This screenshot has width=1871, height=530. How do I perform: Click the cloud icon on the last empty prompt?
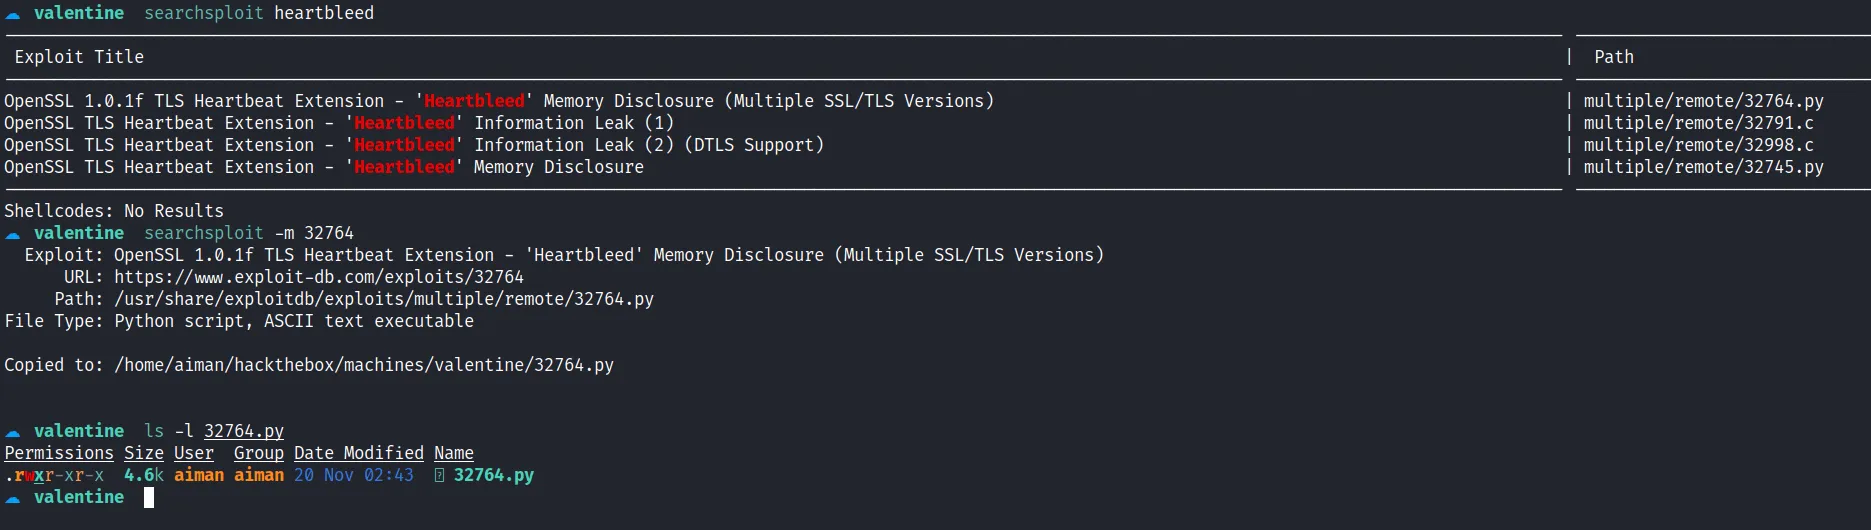click(x=13, y=498)
